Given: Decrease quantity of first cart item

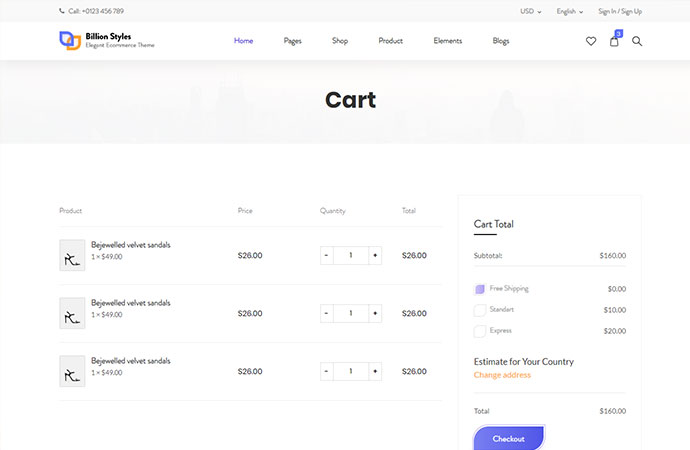Looking at the screenshot, I should pyautogui.click(x=327, y=255).
